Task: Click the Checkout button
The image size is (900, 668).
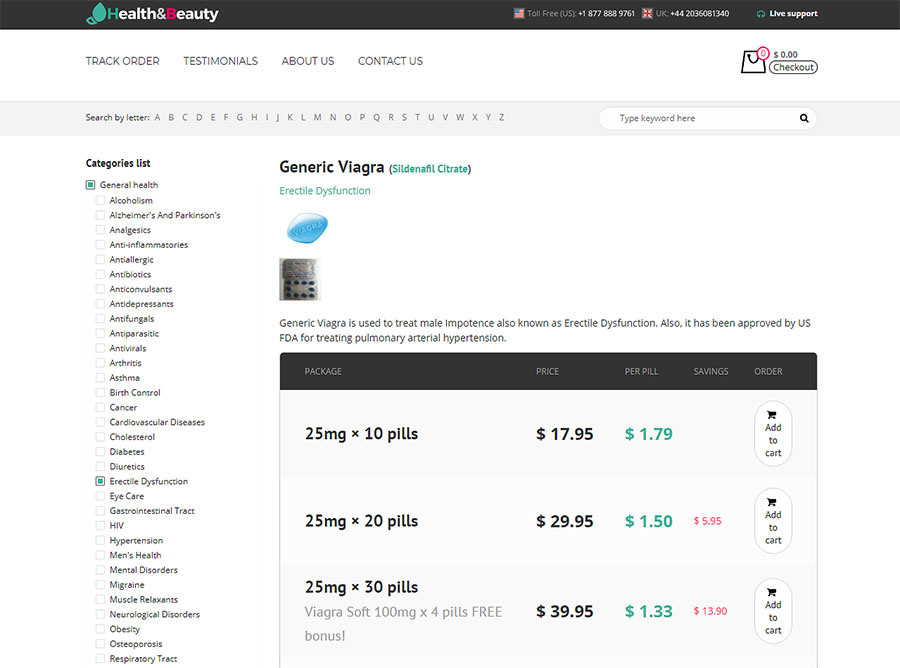Action: pyautogui.click(x=793, y=67)
